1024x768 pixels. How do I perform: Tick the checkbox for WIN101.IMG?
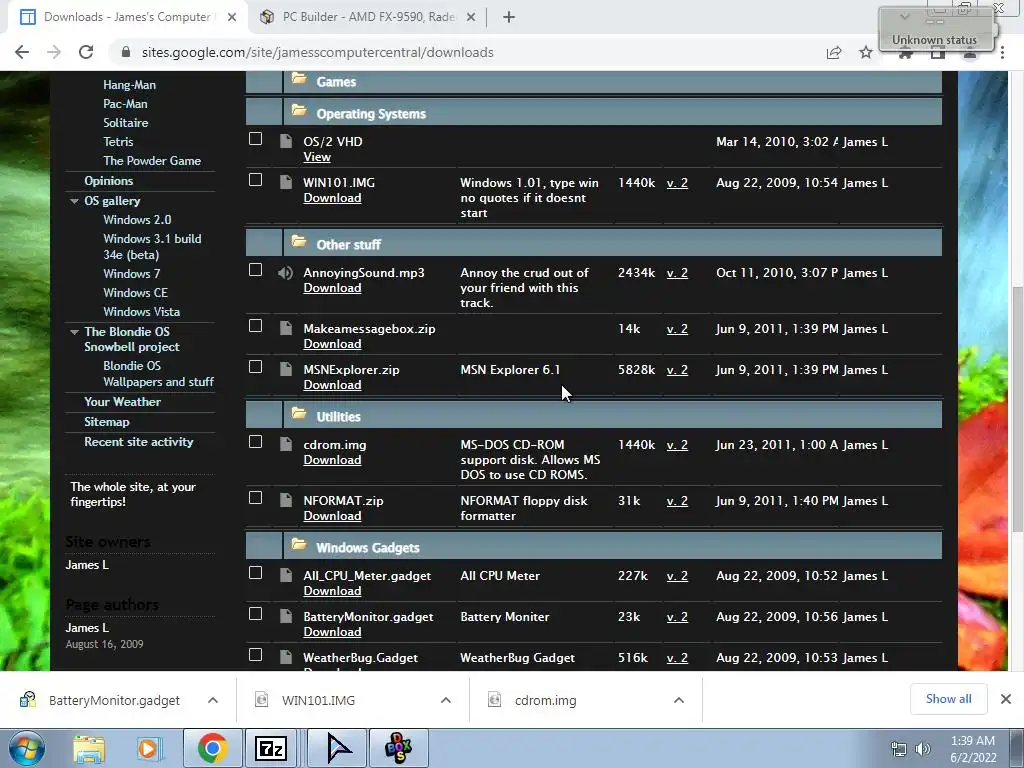click(255, 180)
